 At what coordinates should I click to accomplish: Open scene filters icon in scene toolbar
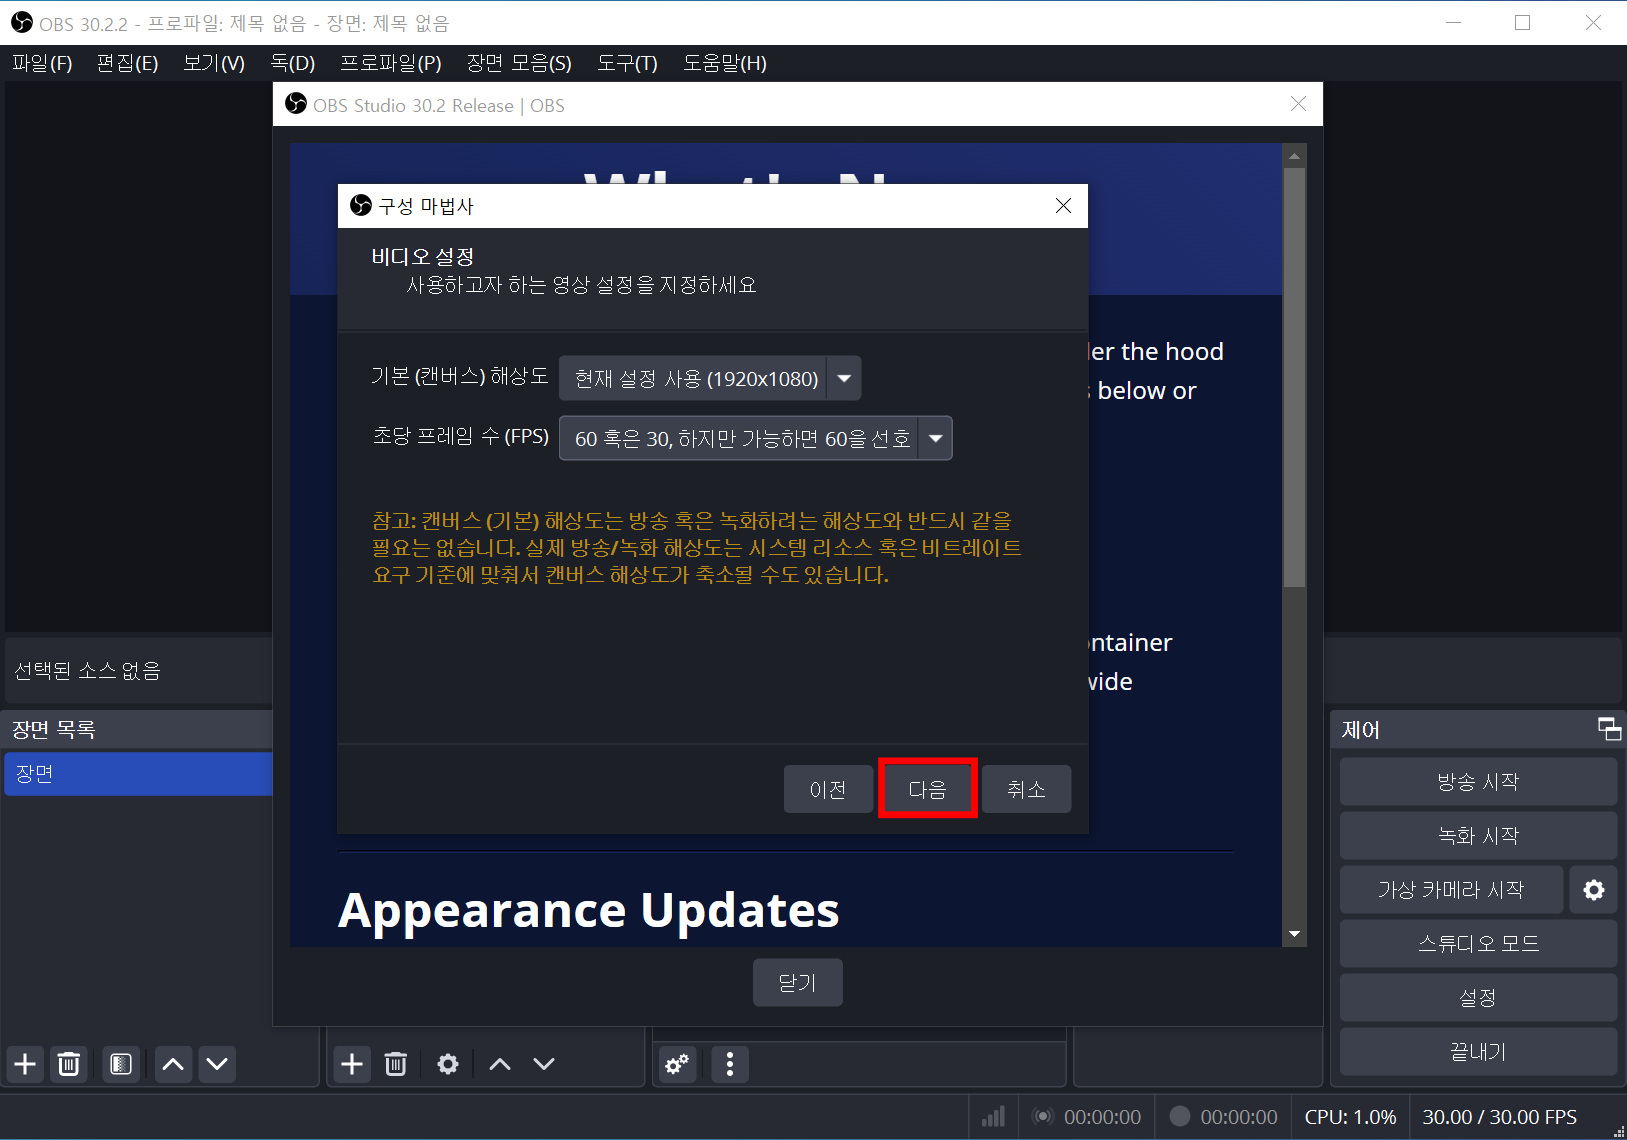pyautogui.click(x=121, y=1064)
